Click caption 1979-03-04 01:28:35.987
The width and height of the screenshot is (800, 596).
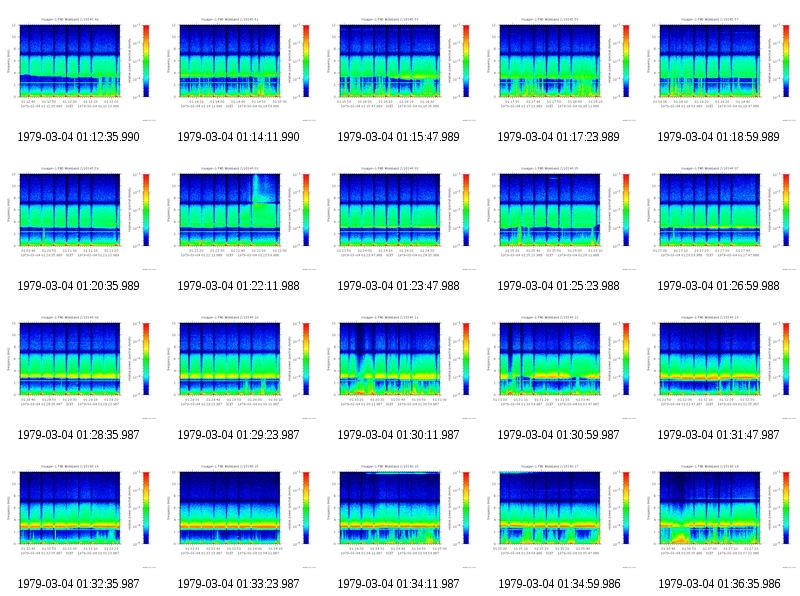tap(79, 435)
